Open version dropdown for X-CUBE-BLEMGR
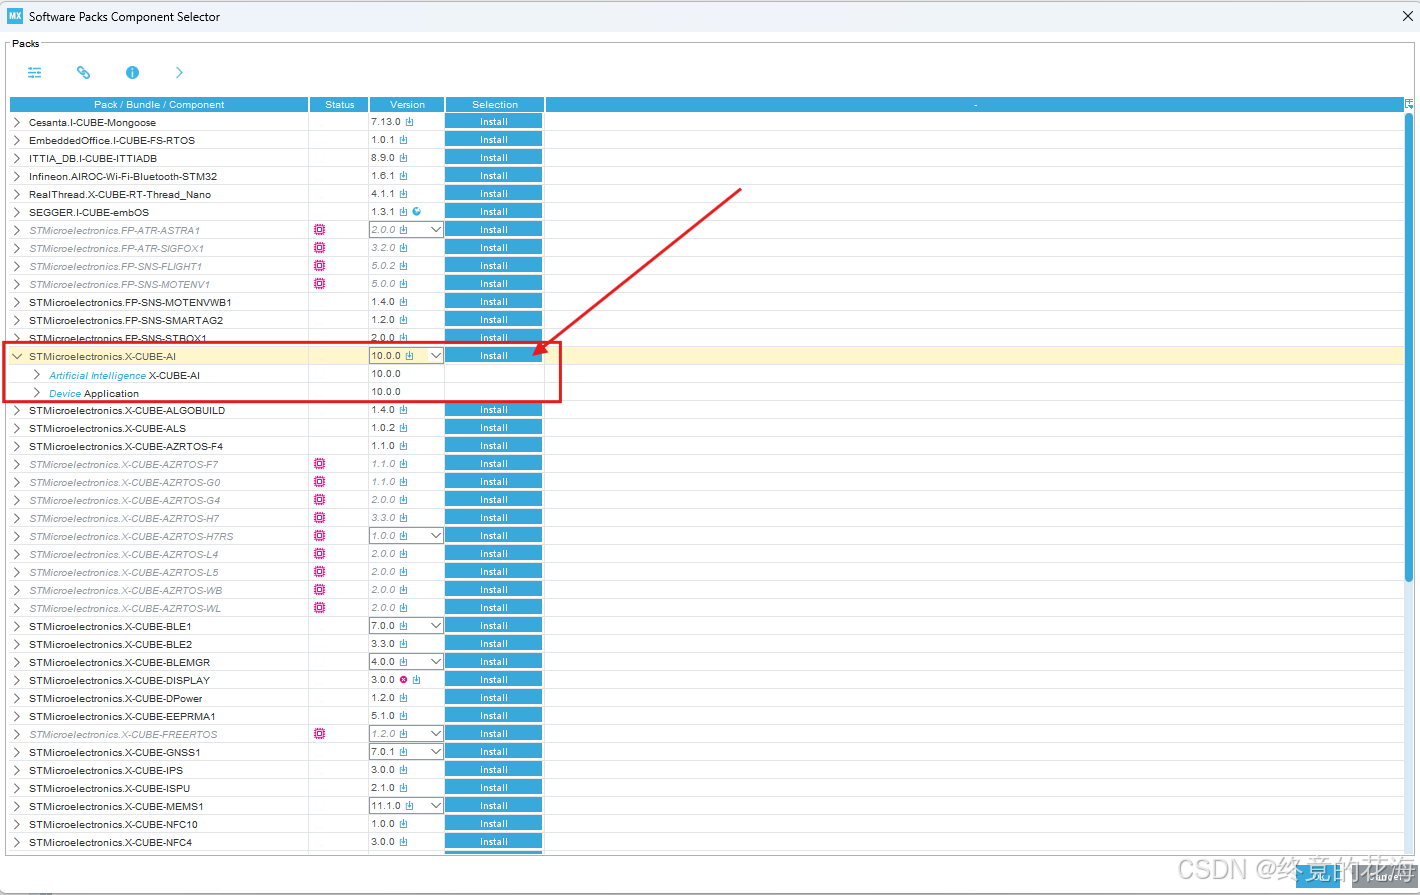 pos(436,662)
